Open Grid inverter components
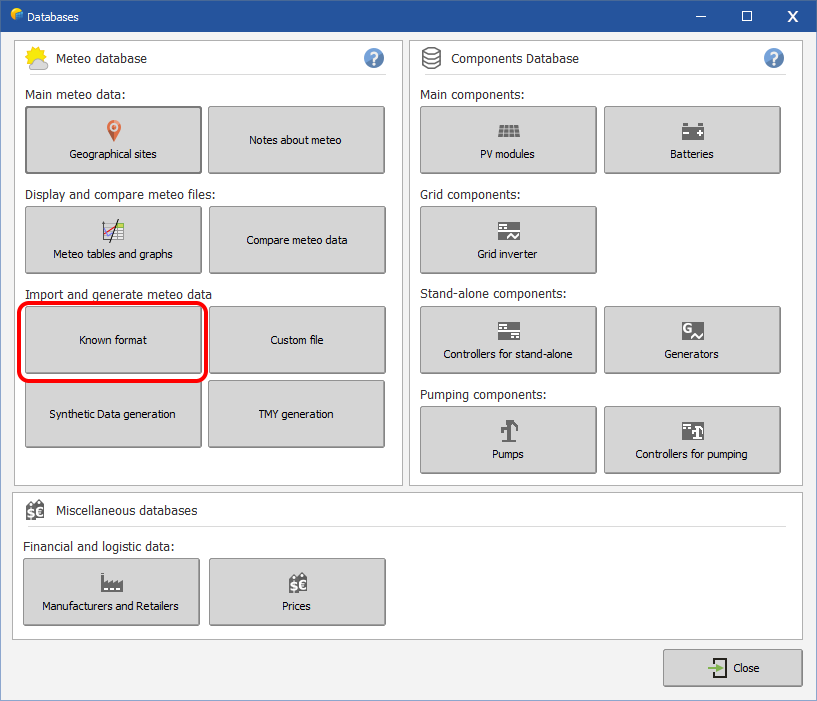Screen dimensions: 817x701 (508, 240)
